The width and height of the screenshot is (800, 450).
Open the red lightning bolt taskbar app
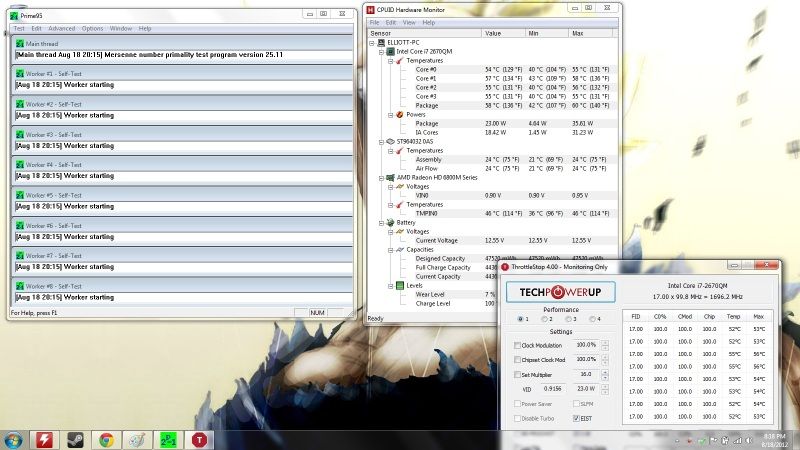pyautogui.click(x=44, y=440)
